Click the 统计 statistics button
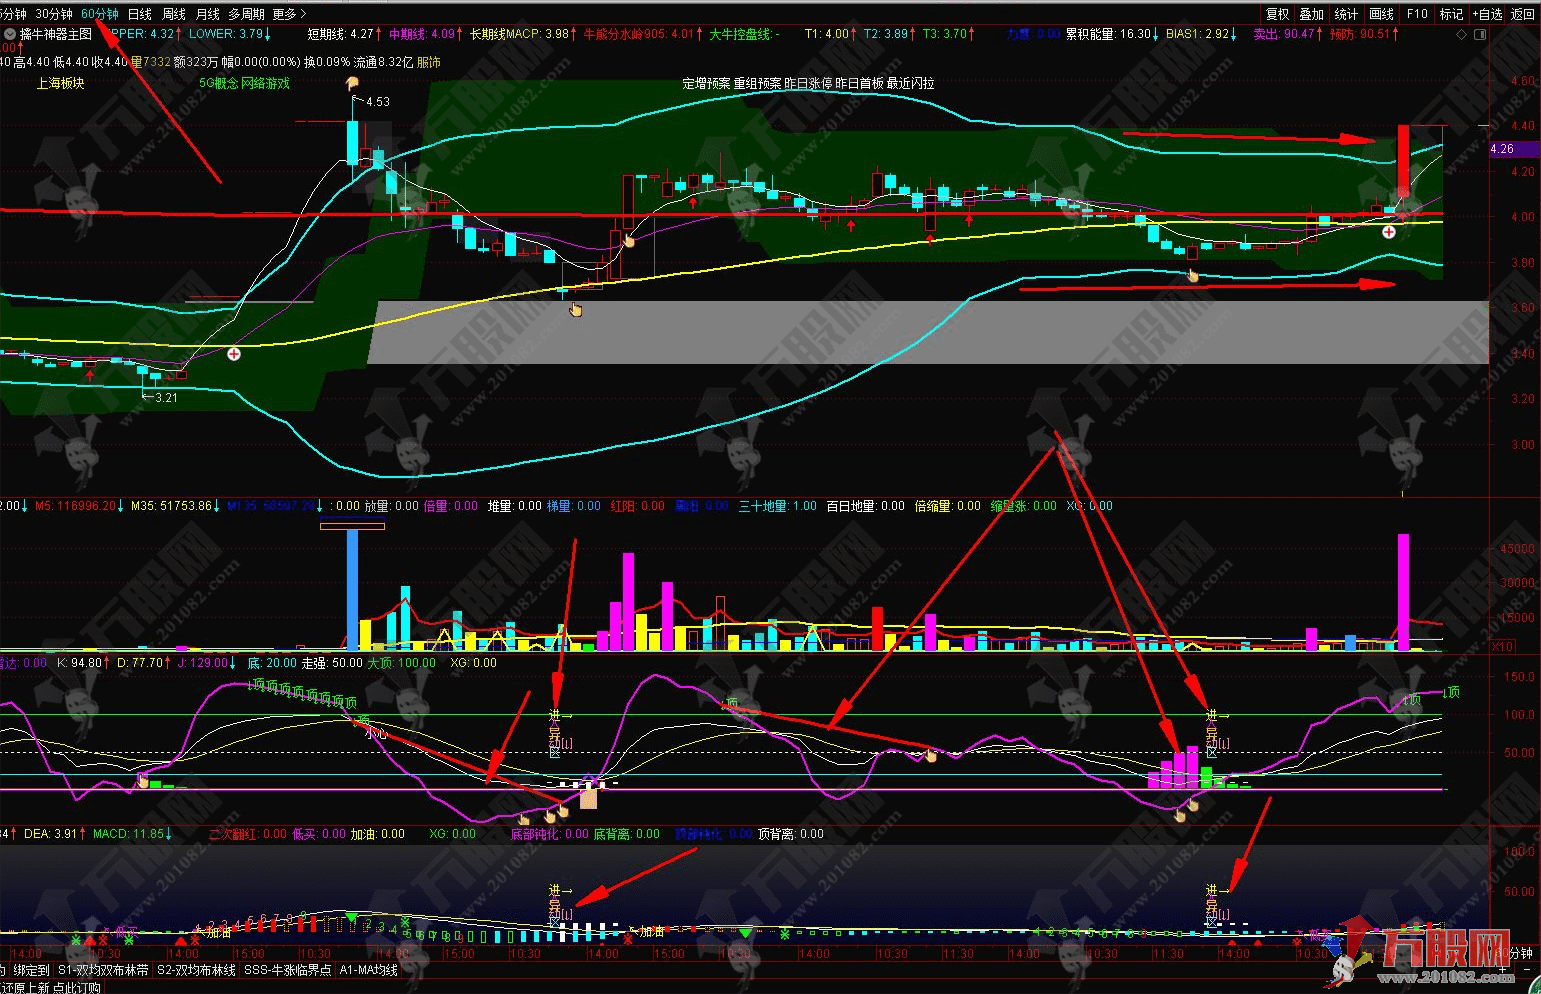1541x994 pixels. click(x=1346, y=14)
